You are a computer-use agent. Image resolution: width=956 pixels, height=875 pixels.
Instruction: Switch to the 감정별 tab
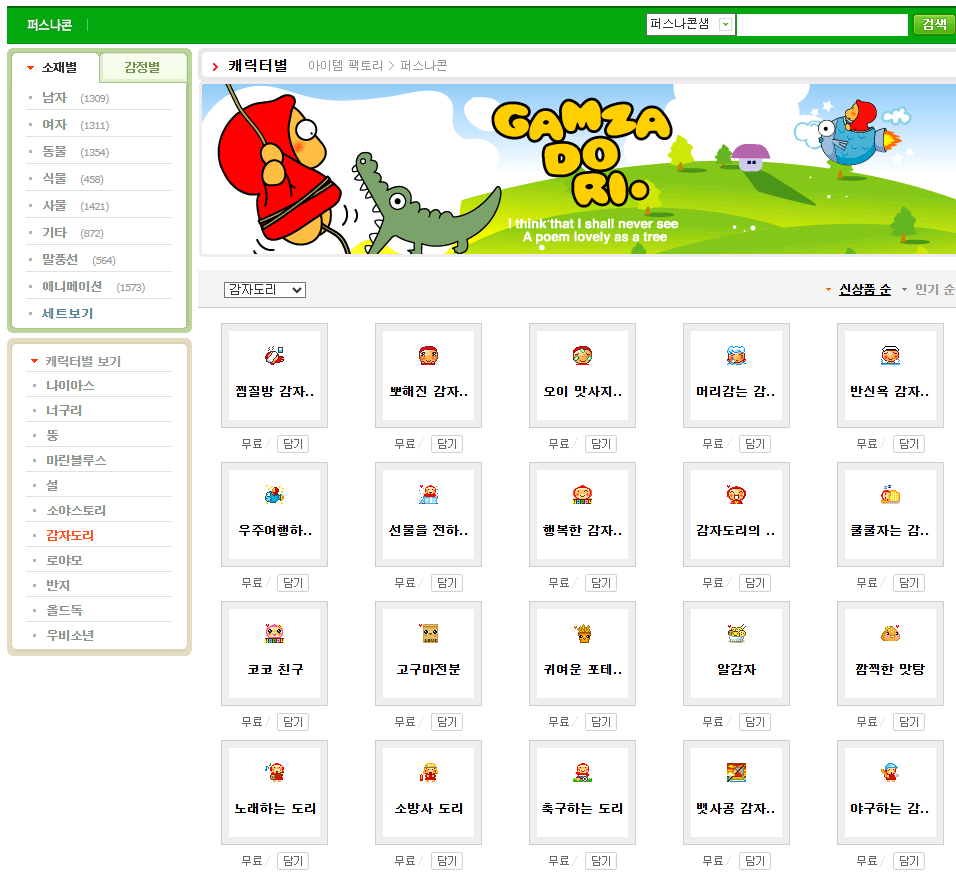pos(143,67)
